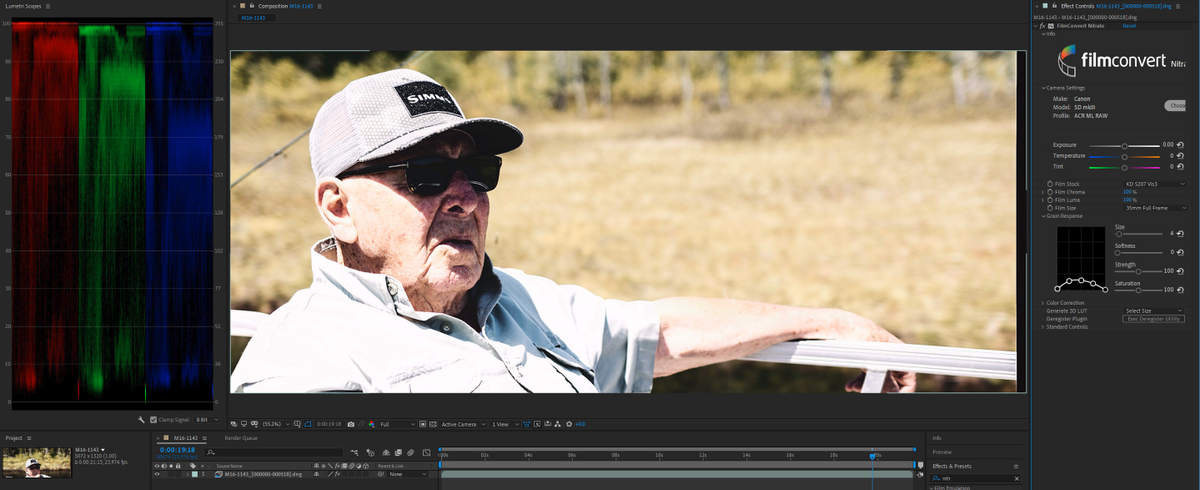Reset the Temperature value icon
The width and height of the screenshot is (1200, 490).
[1180, 156]
